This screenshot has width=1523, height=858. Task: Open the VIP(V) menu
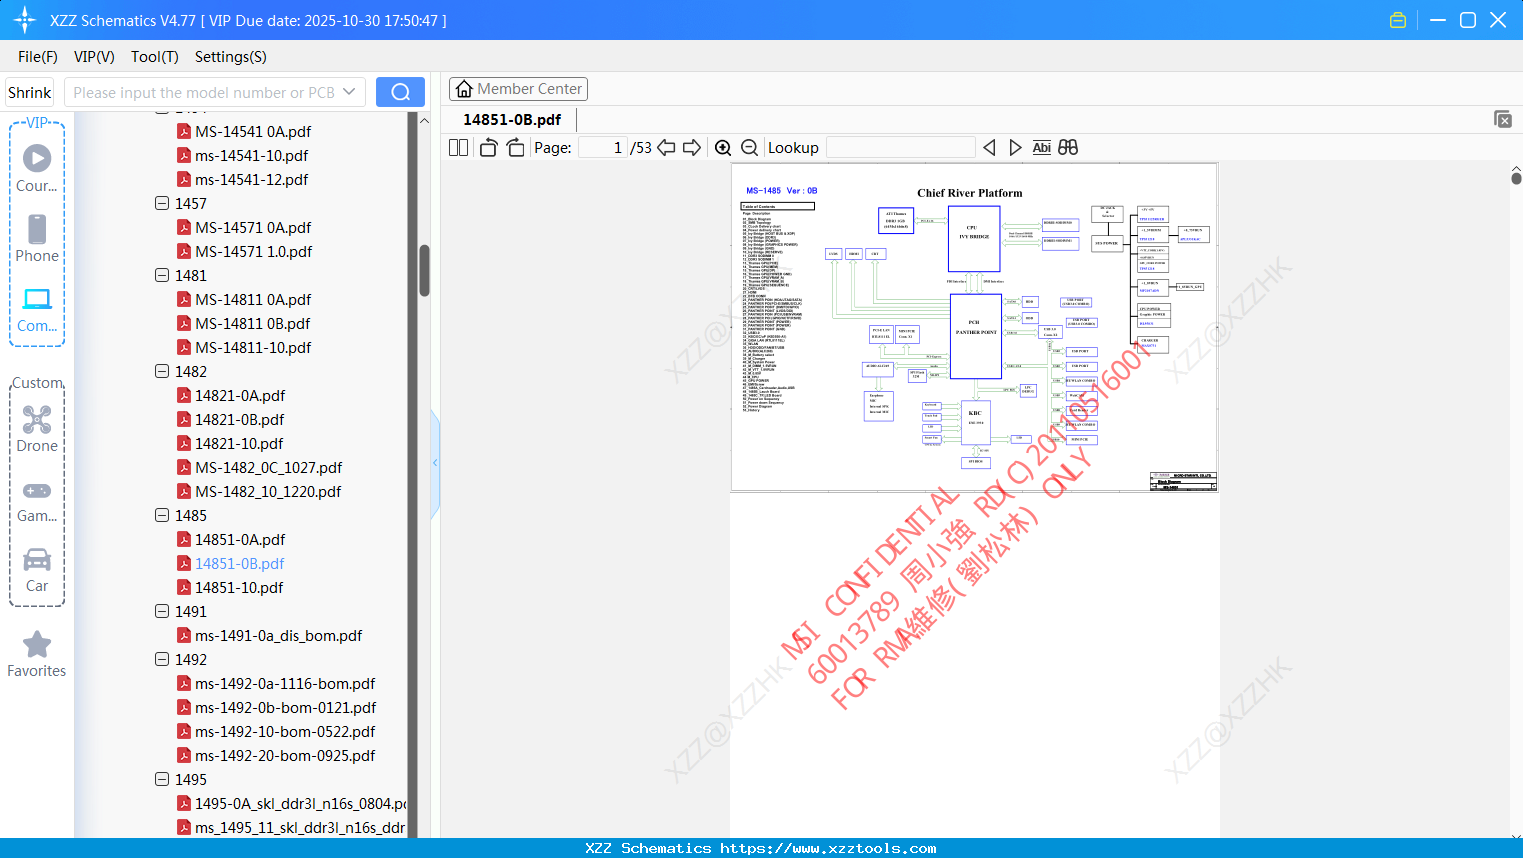pyautogui.click(x=94, y=57)
